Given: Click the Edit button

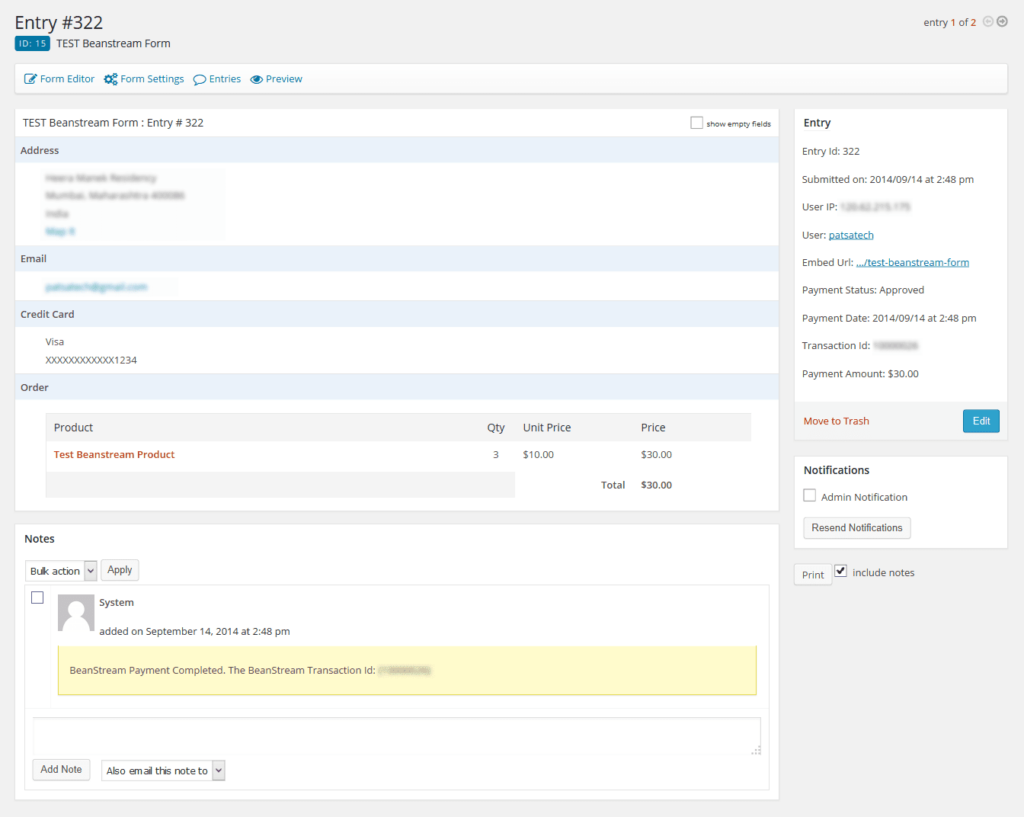Looking at the screenshot, I should tap(980, 421).
